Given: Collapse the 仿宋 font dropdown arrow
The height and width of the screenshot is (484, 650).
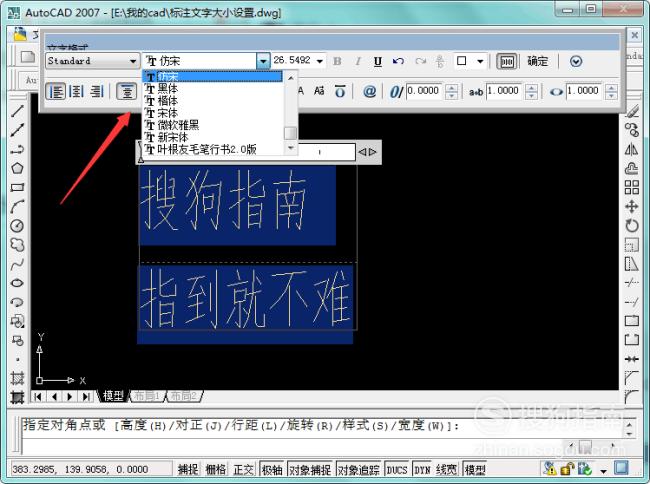Looking at the screenshot, I should [263, 61].
